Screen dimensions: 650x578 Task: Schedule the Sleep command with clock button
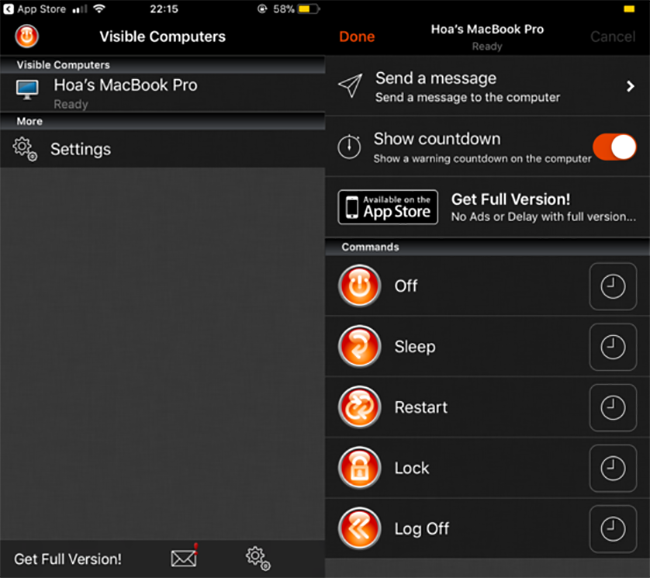click(612, 347)
